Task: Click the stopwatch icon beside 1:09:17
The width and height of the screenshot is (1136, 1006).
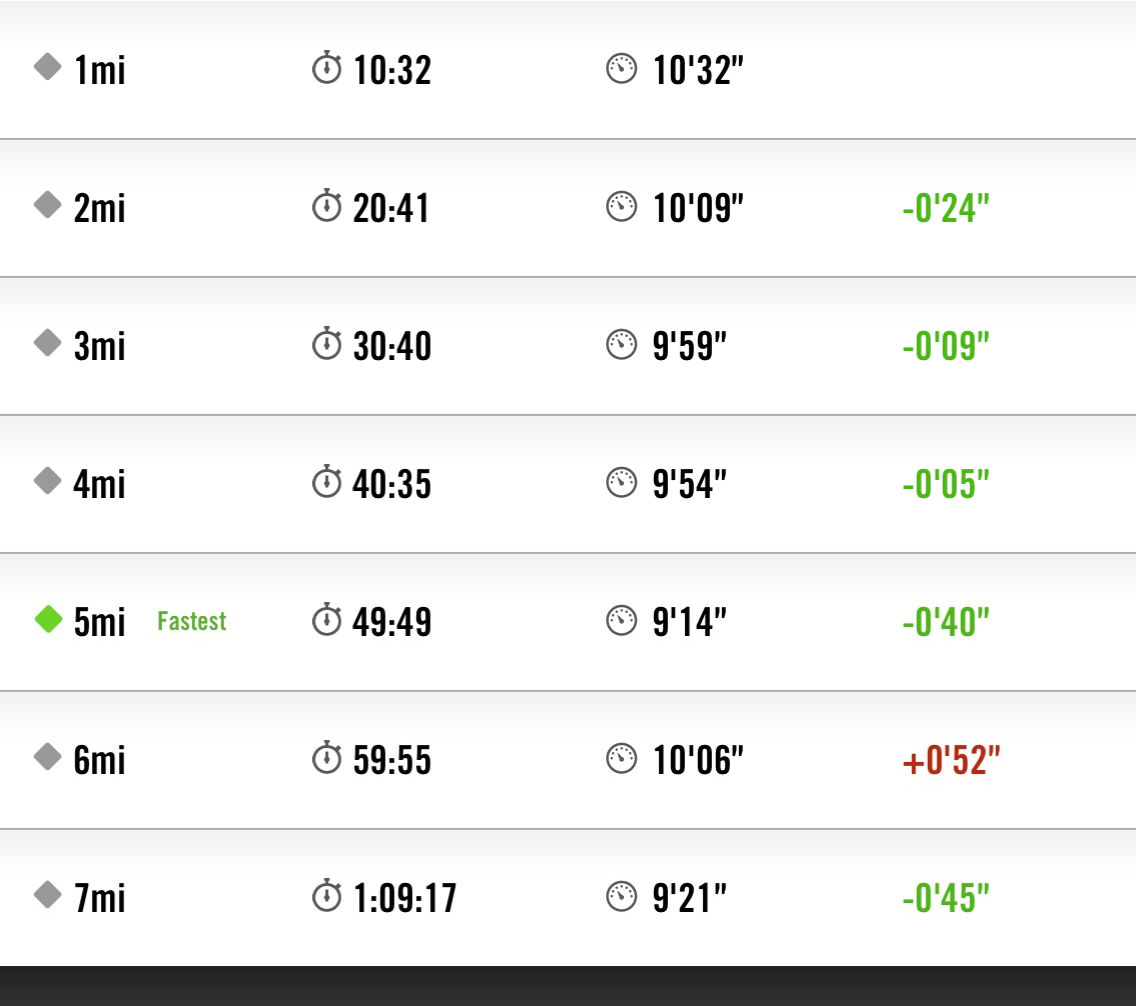Action: pos(326,896)
